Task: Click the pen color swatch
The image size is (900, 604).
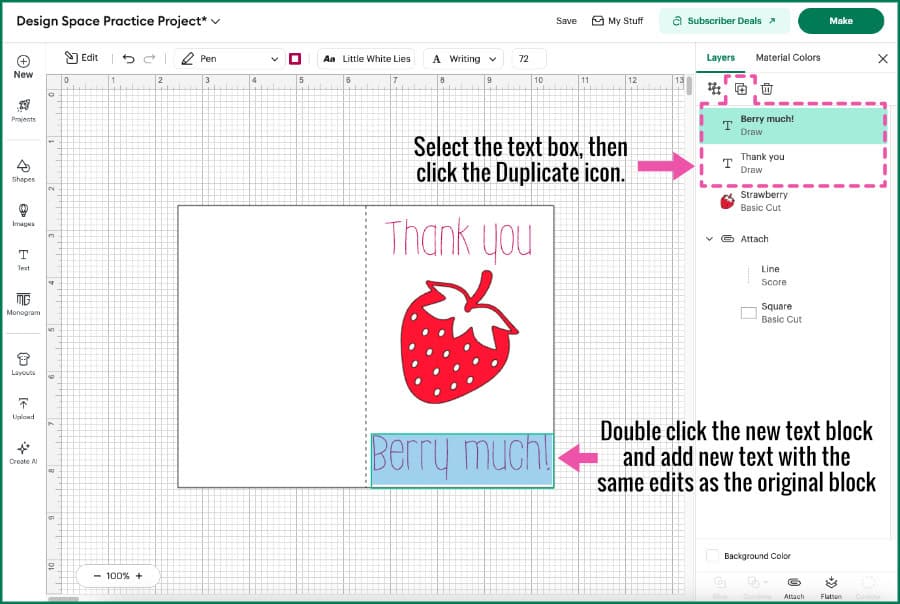Action: pyautogui.click(x=295, y=59)
